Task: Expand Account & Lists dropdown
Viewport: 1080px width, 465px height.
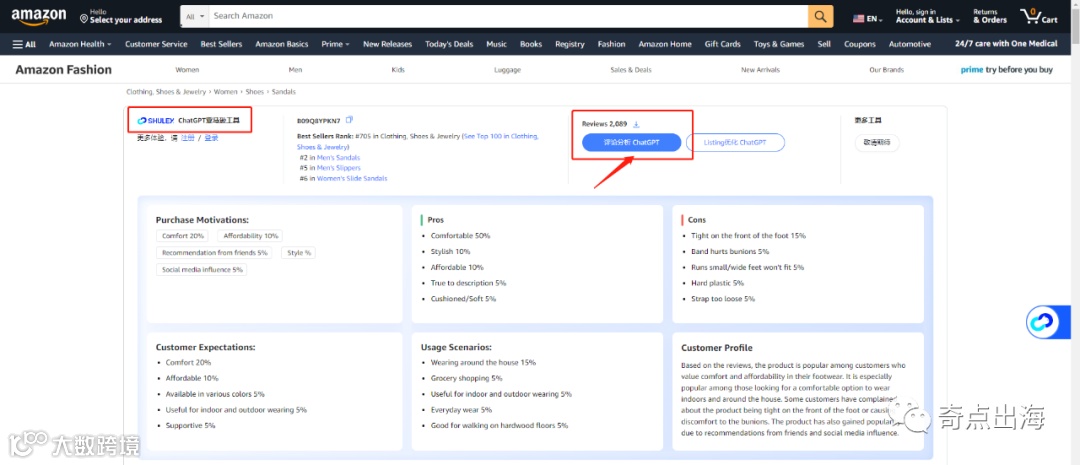Action: pyautogui.click(x=928, y=16)
